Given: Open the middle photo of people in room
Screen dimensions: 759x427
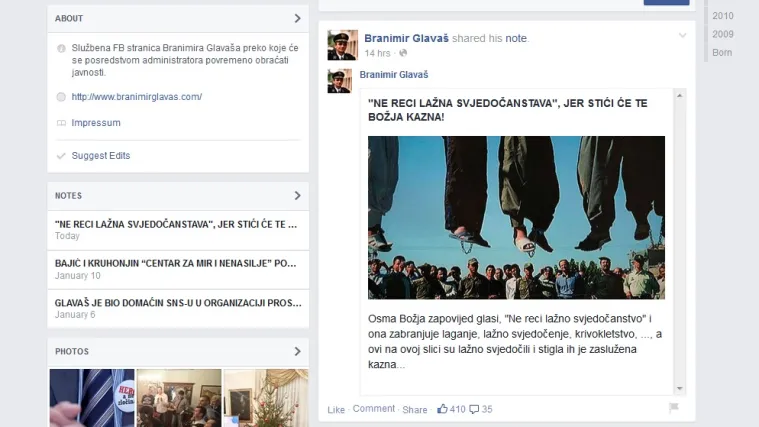Looking at the screenshot, I should click(179, 398).
